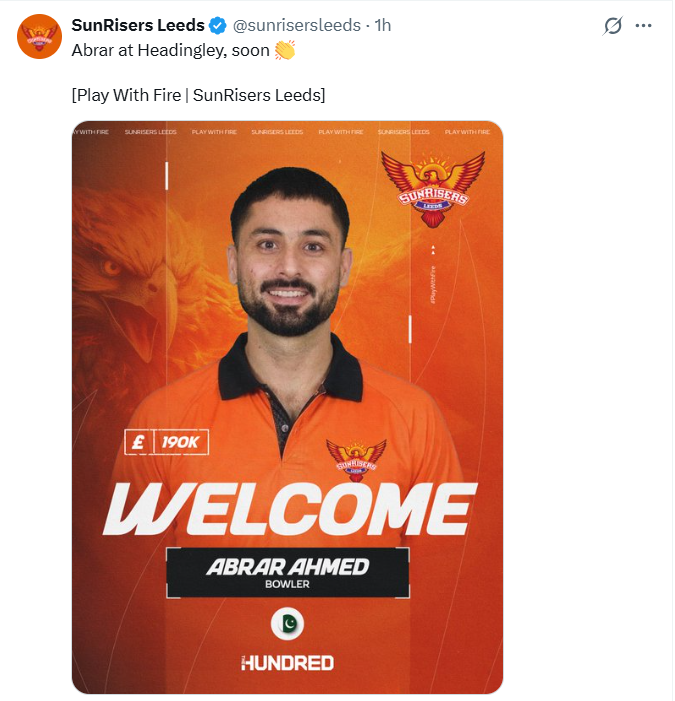Click the 190K price label
Image resolution: width=675 pixels, height=701 pixels.
(180, 443)
